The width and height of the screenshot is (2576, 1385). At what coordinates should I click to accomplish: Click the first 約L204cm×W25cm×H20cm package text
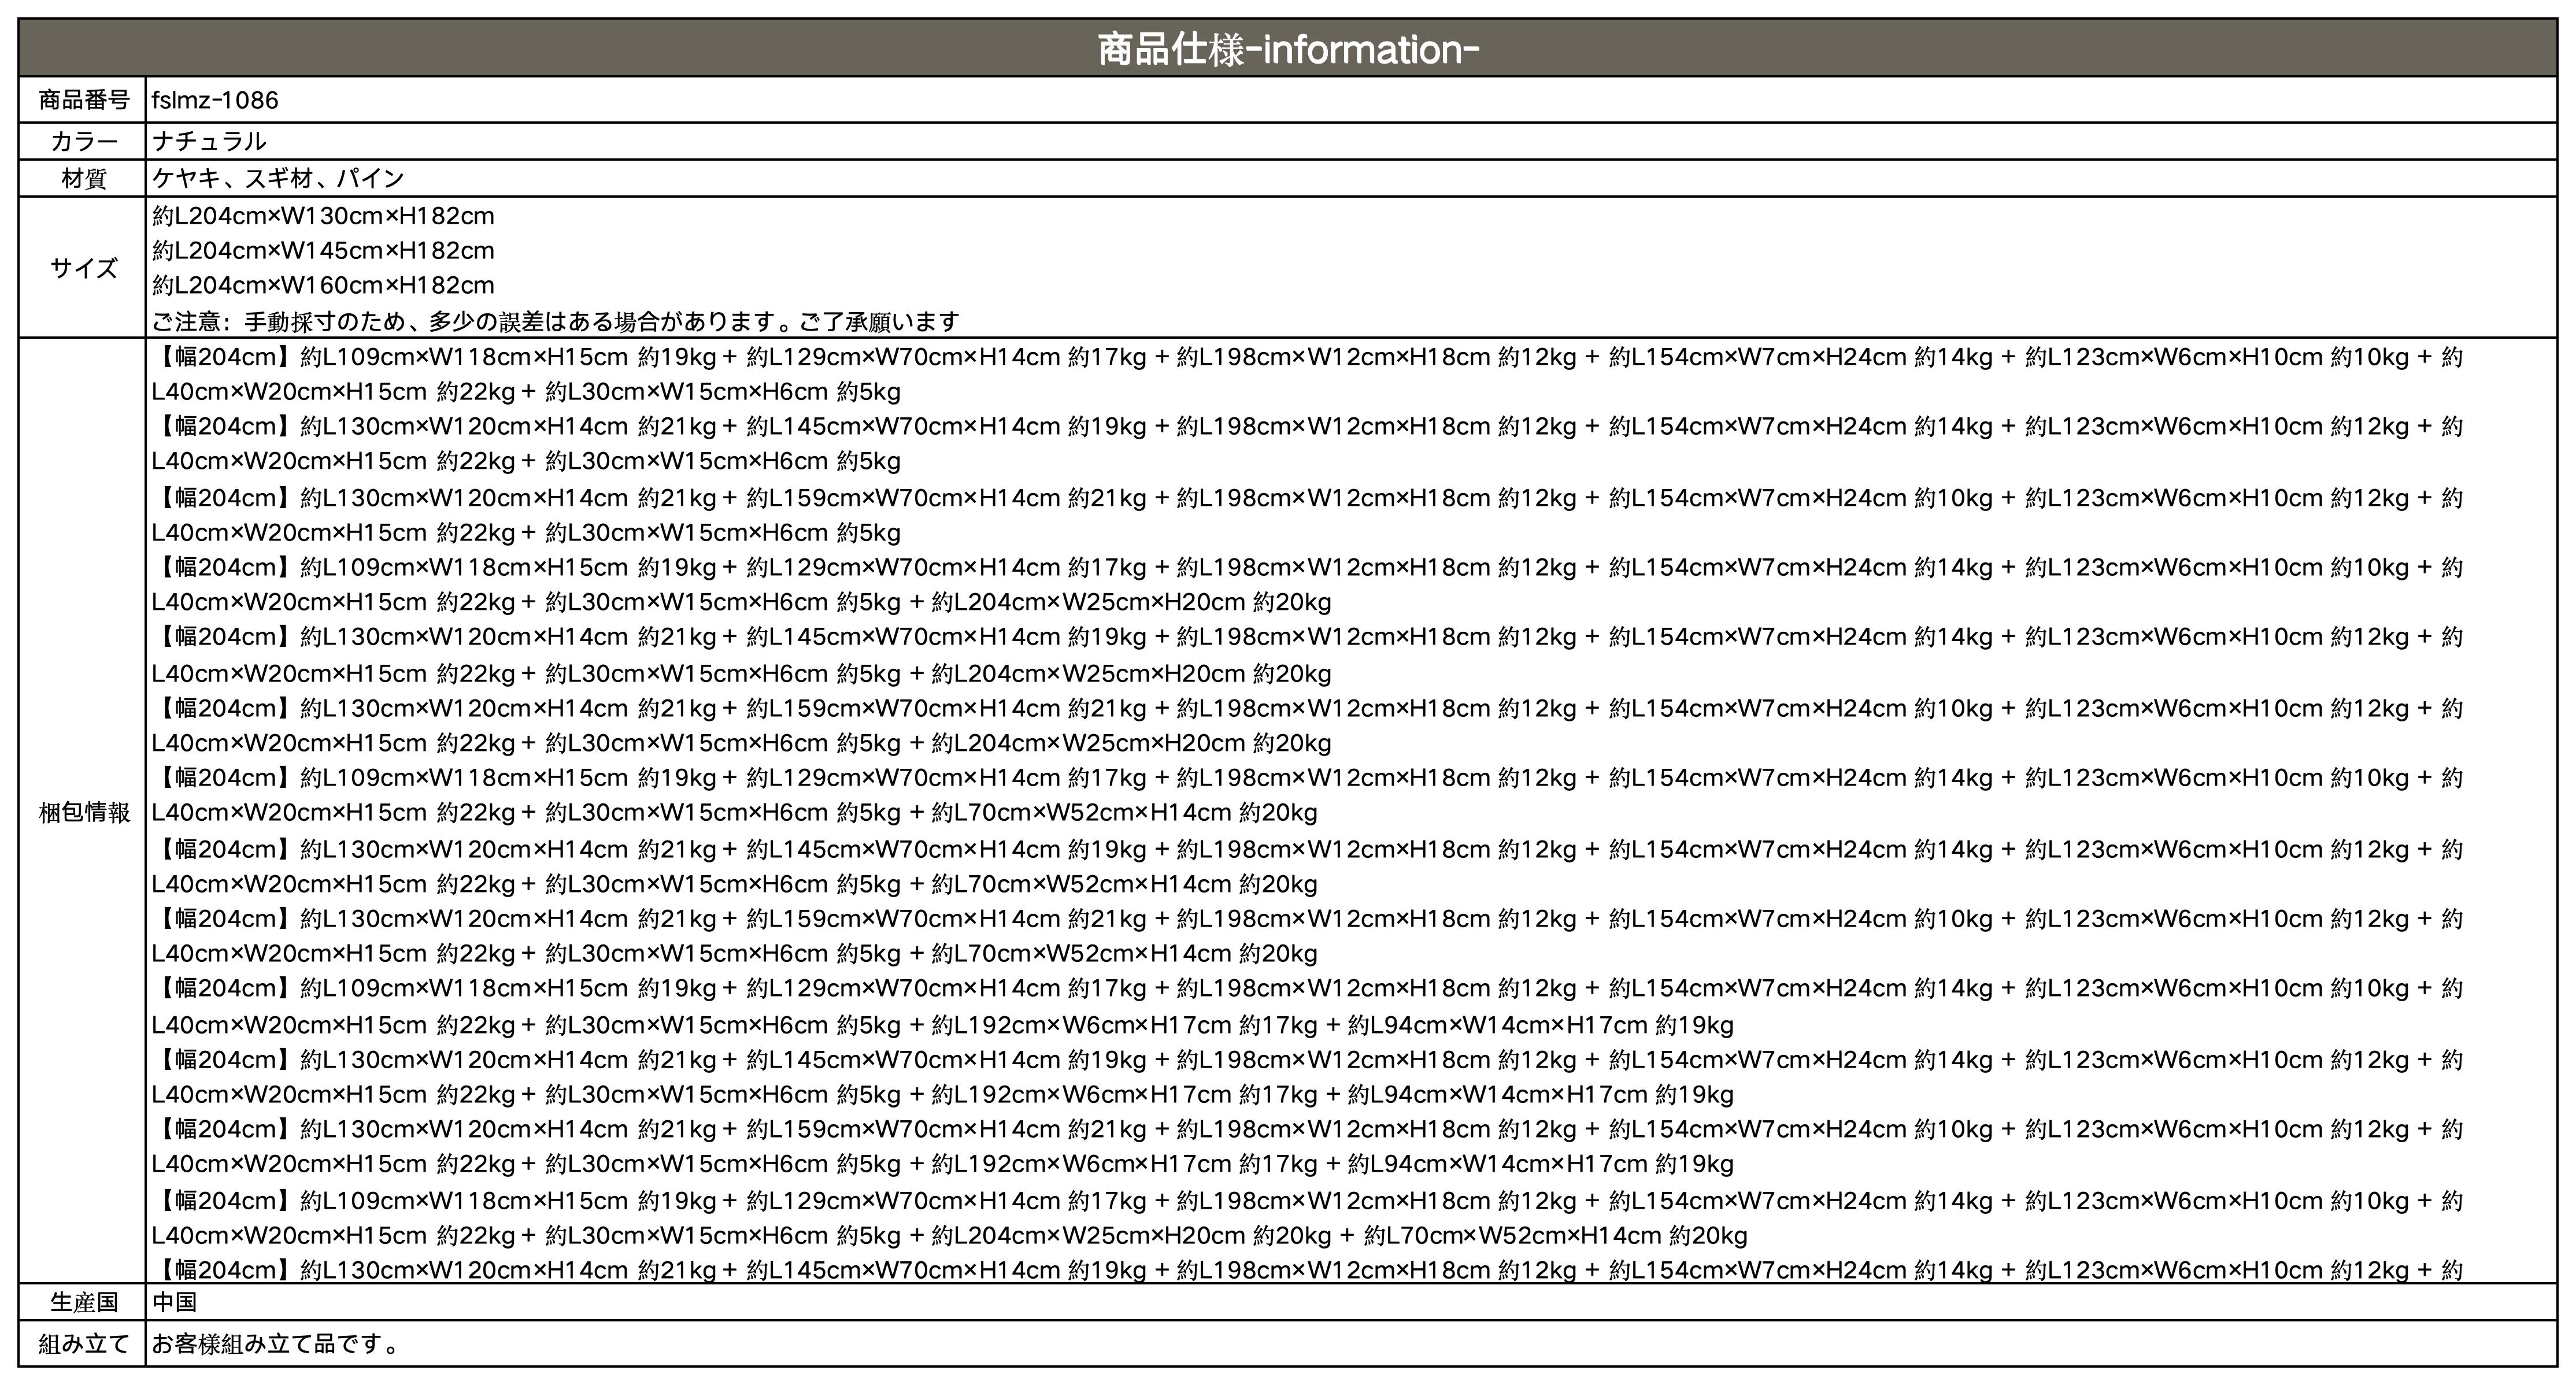tap(1088, 602)
